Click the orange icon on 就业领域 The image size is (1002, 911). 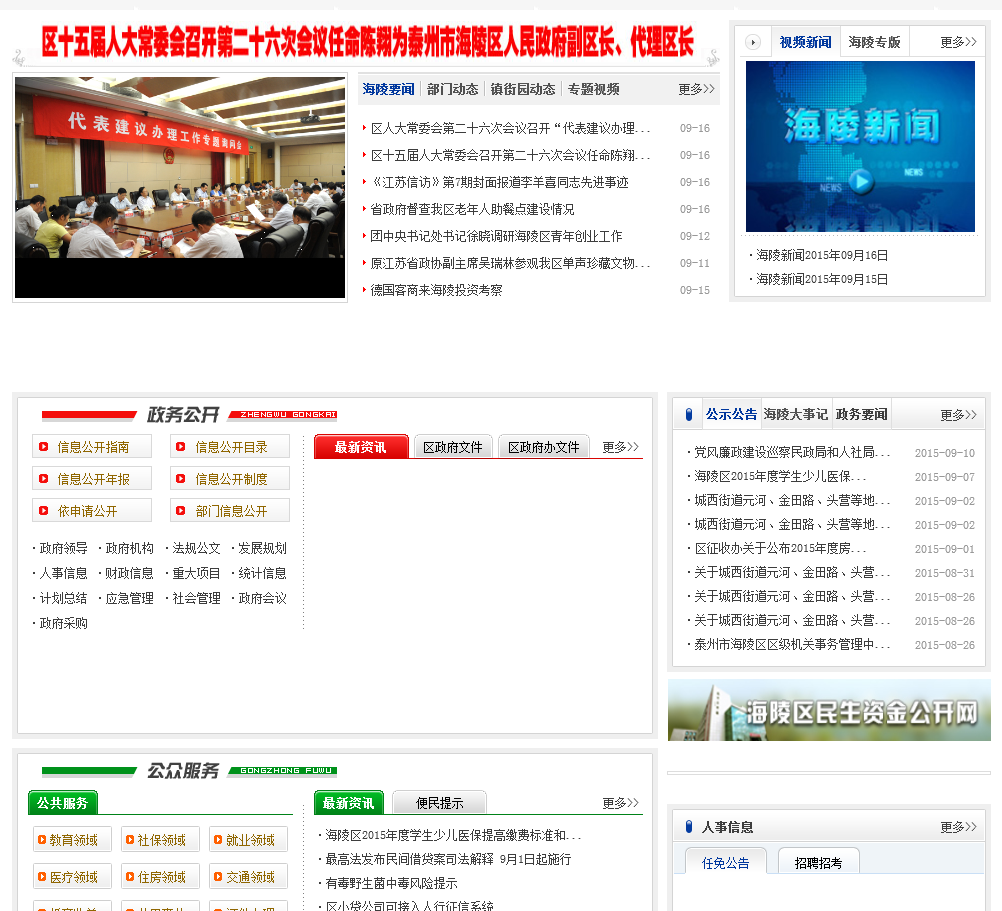[218, 839]
